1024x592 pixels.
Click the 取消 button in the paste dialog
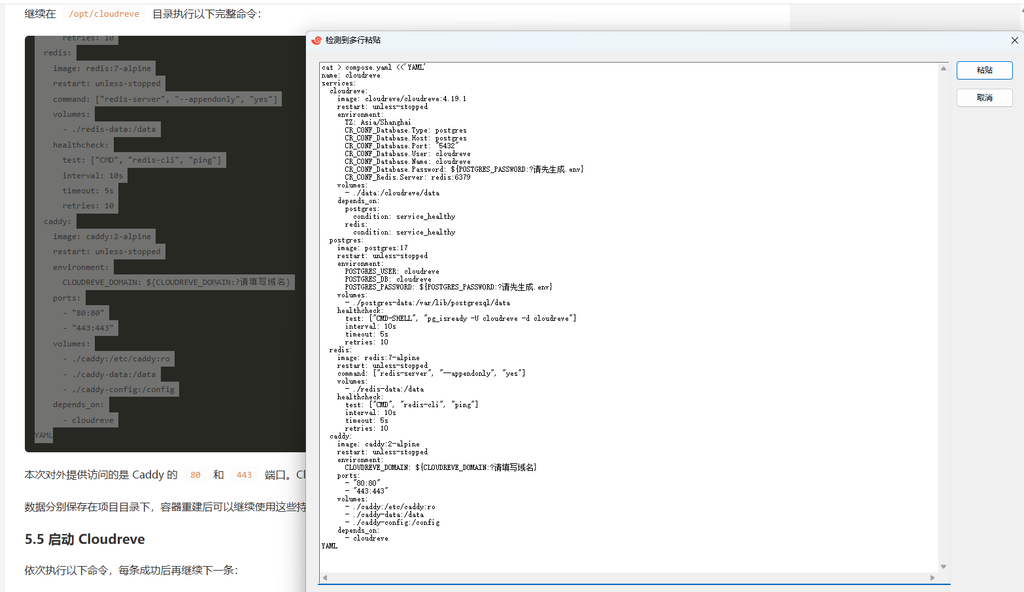(x=984, y=97)
